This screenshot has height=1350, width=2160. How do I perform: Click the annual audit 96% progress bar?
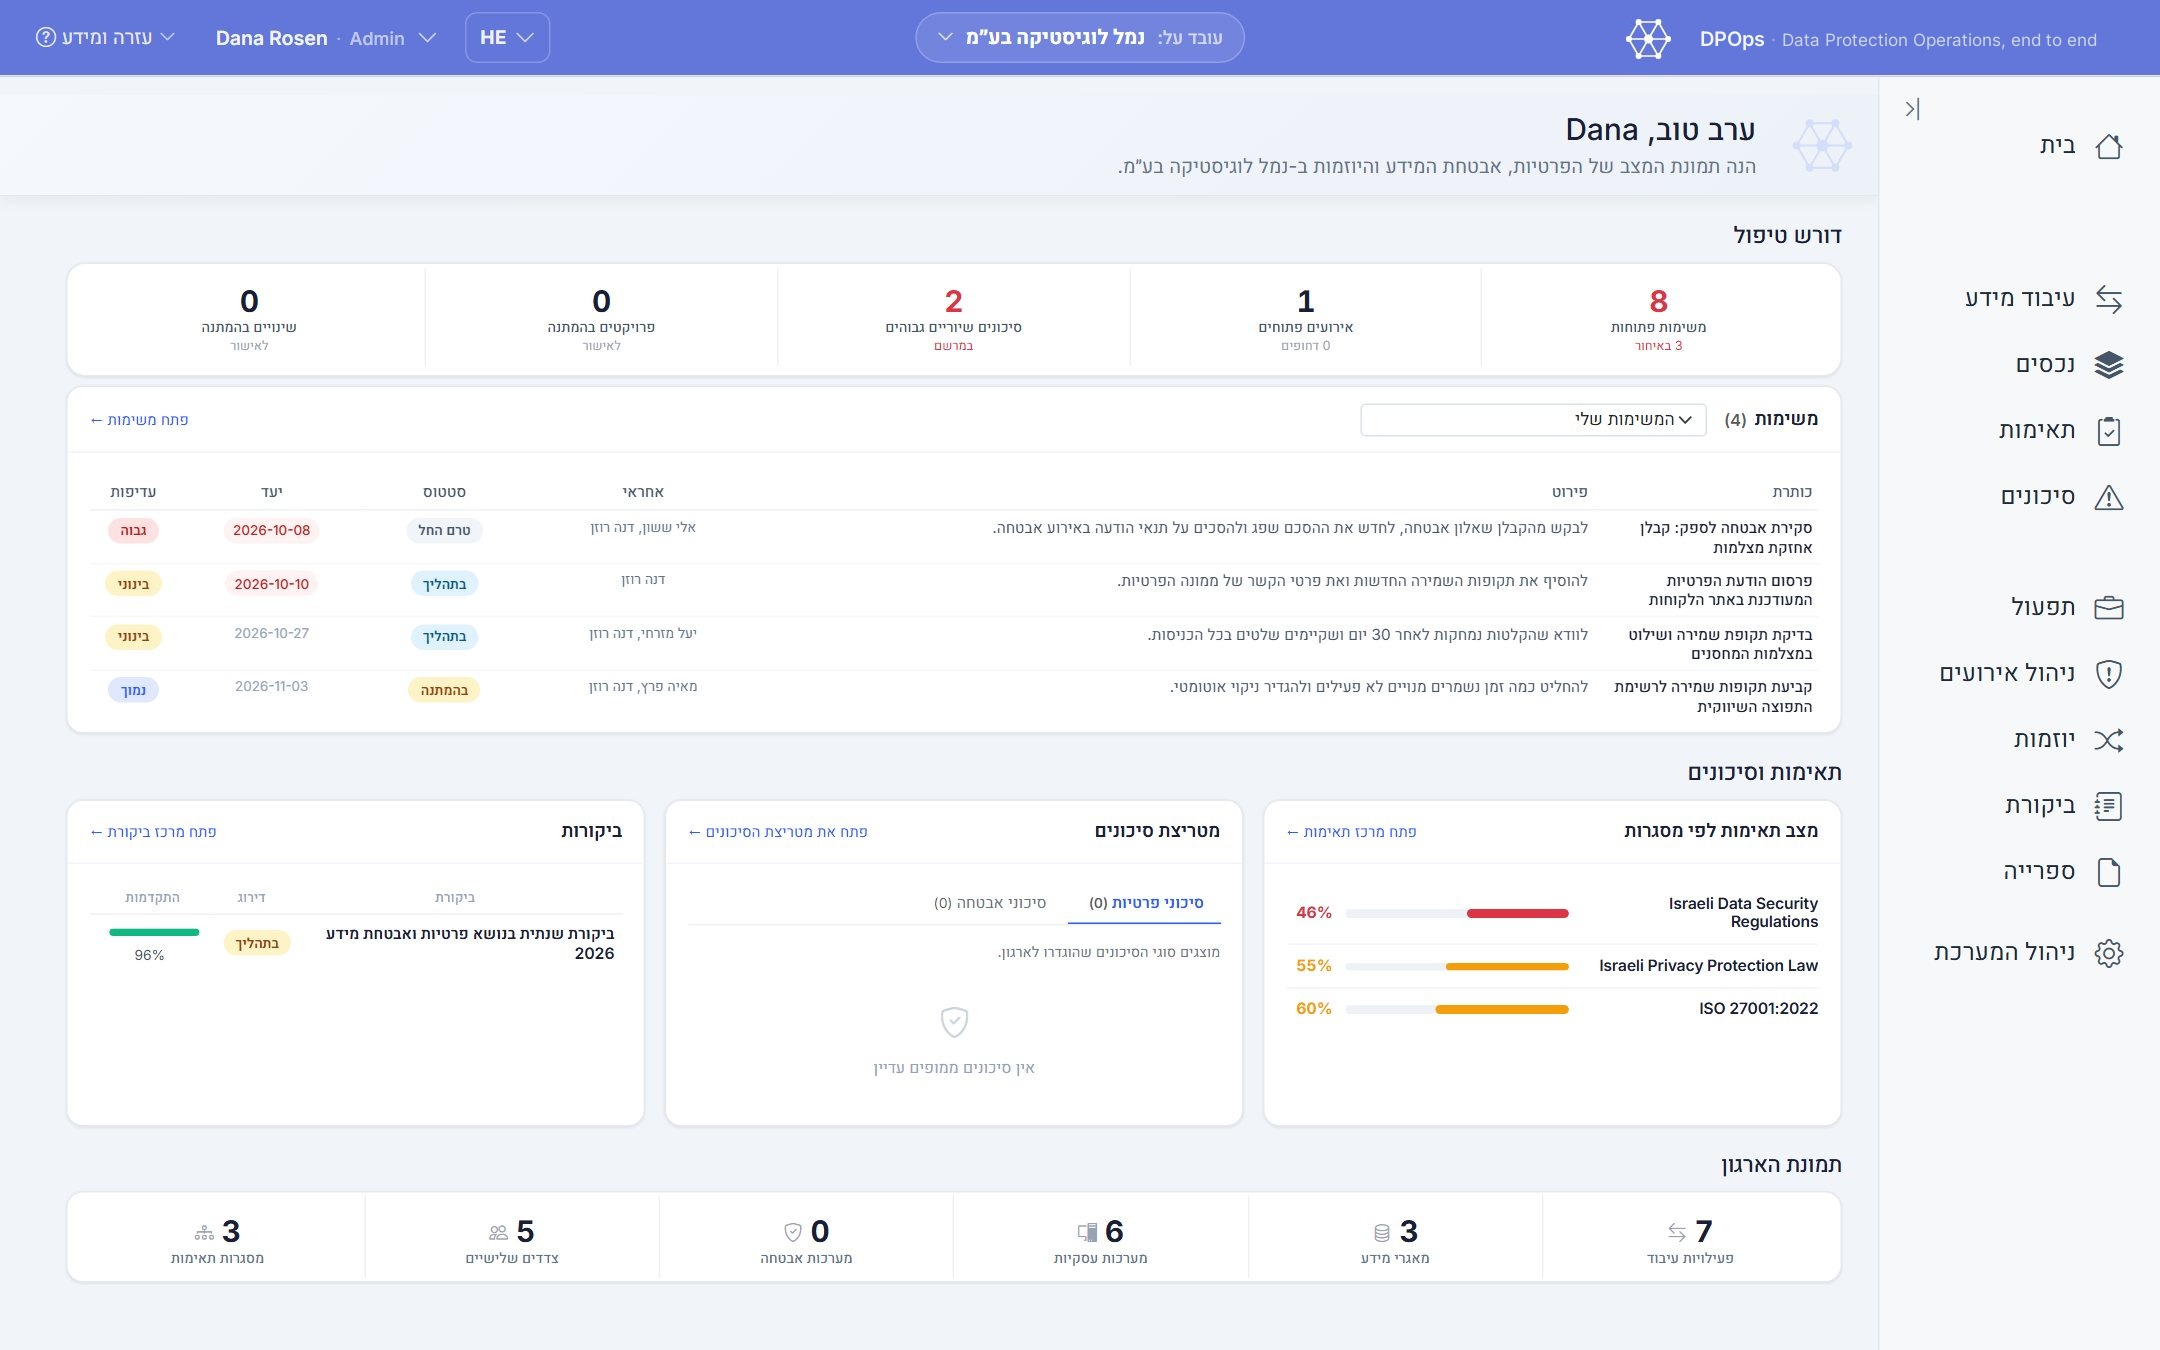pyautogui.click(x=154, y=933)
